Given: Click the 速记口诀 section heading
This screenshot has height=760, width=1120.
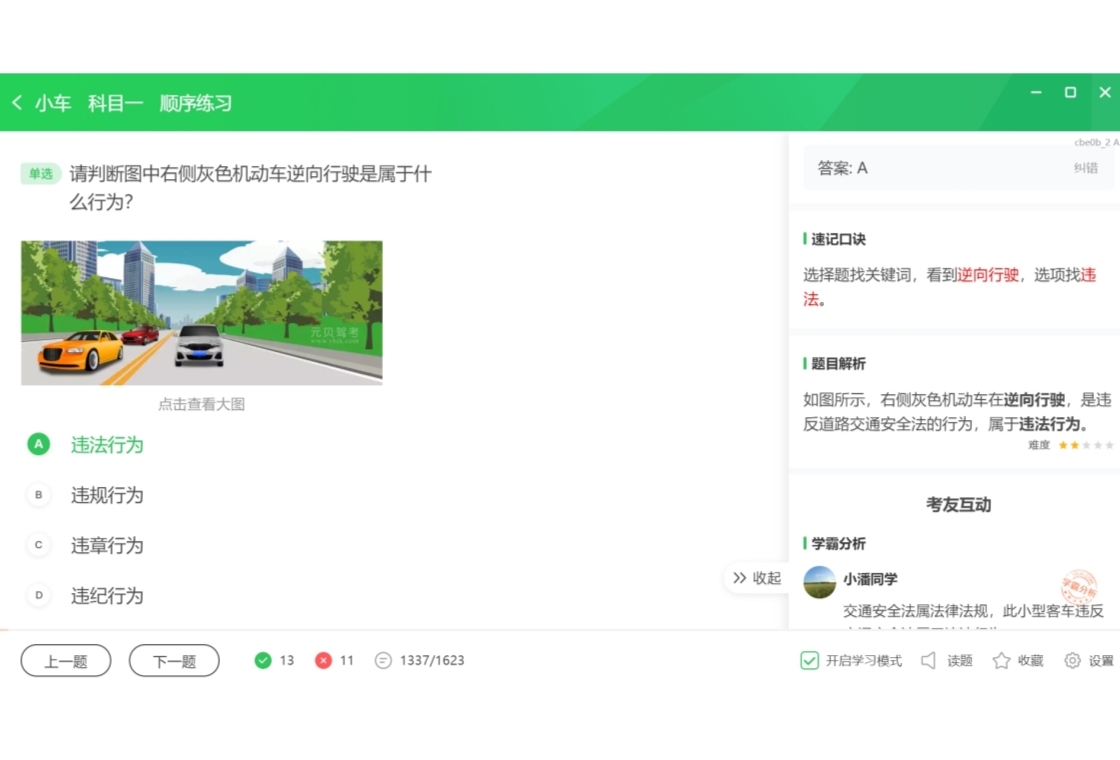Looking at the screenshot, I should pyautogui.click(x=838, y=239).
